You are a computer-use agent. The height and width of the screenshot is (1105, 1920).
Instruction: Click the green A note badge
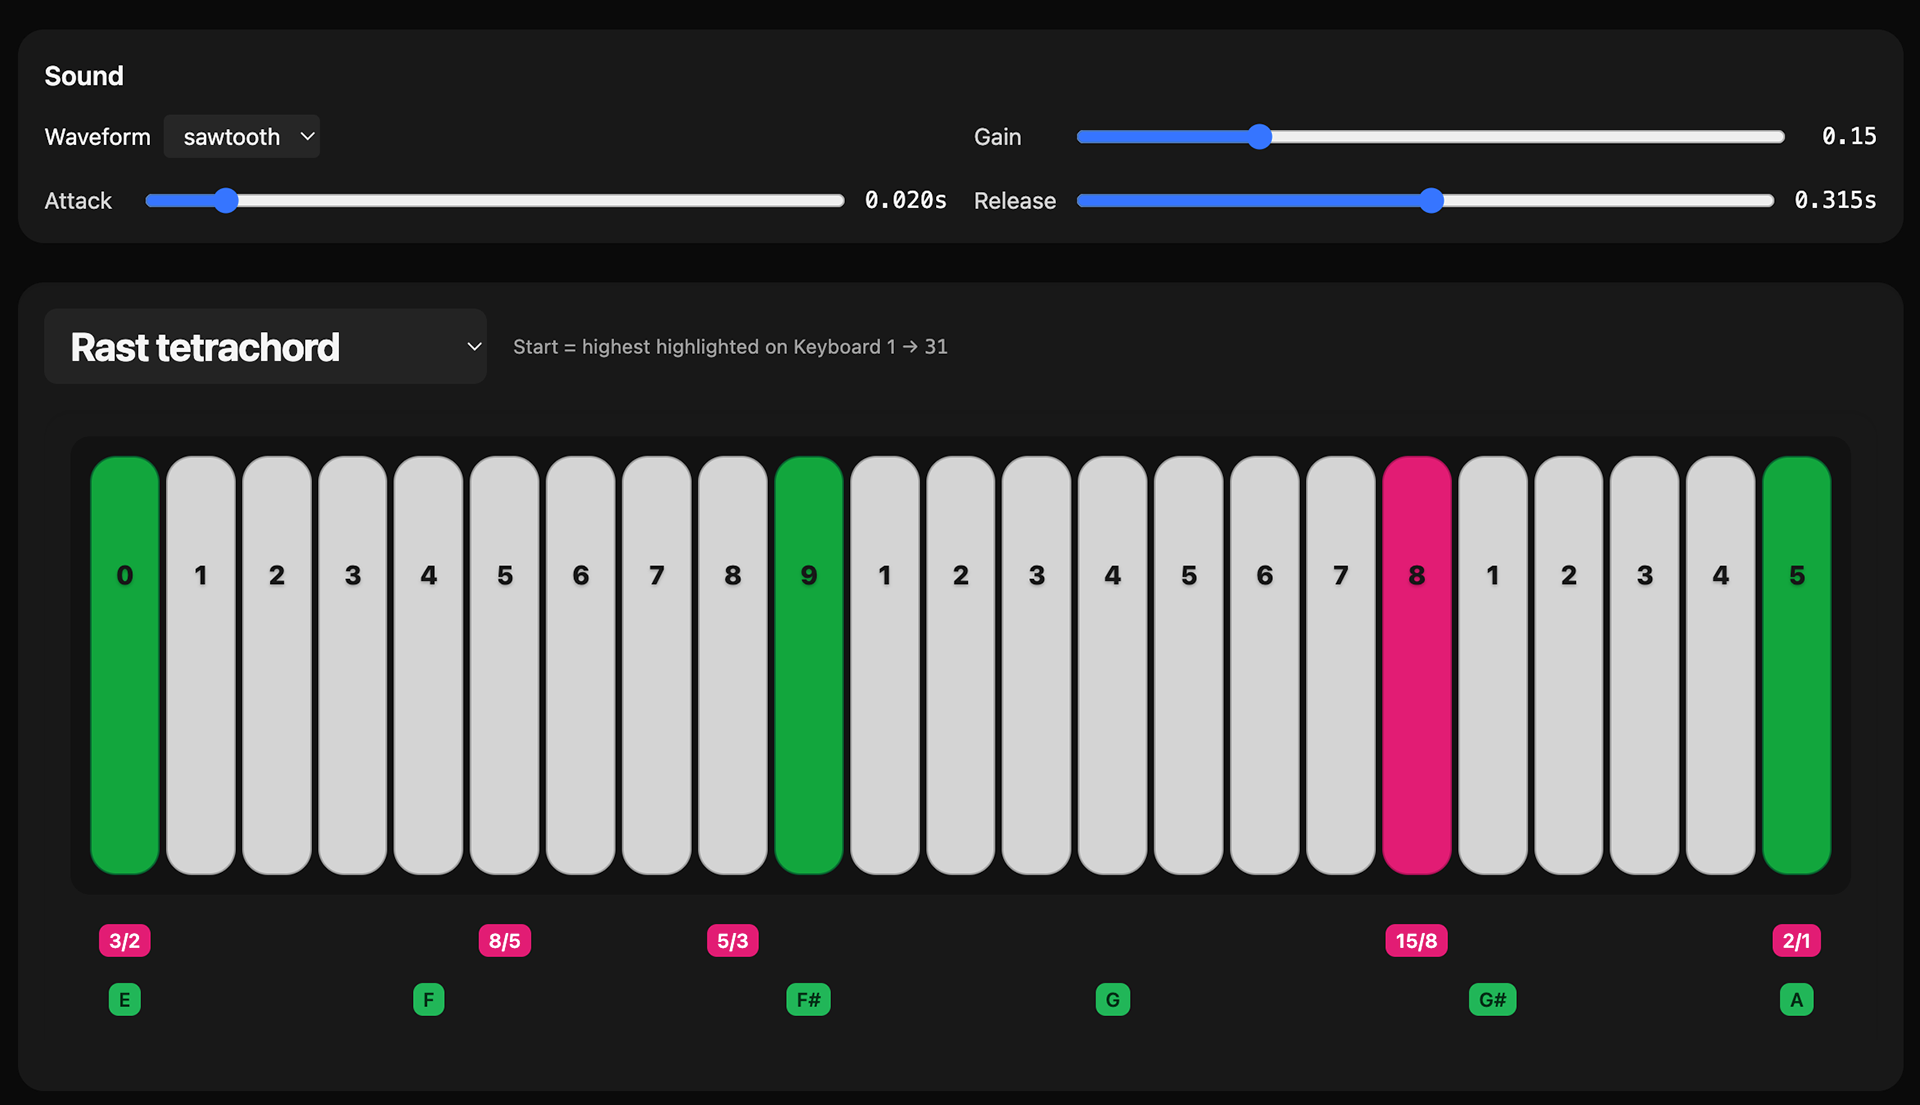click(1796, 1000)
